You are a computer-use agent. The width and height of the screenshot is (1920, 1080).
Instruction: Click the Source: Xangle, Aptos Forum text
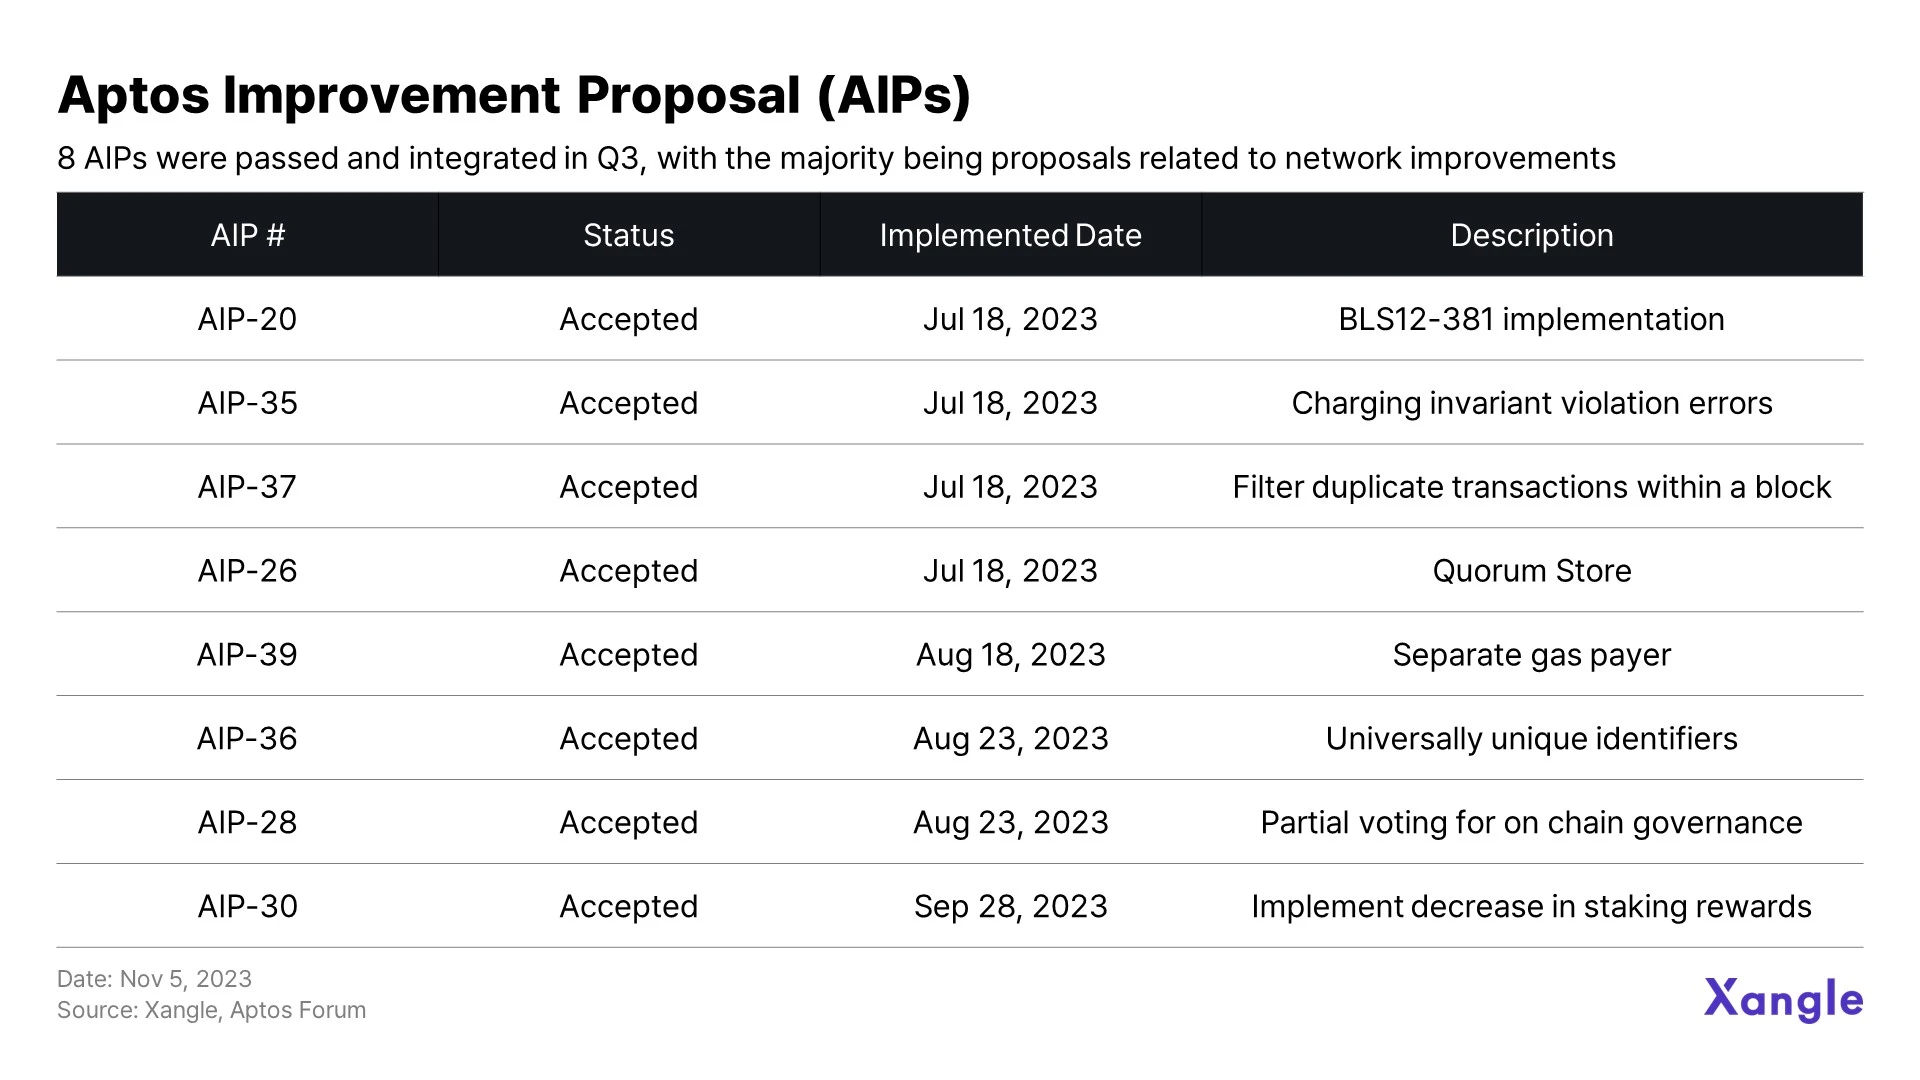point(211,1010)
